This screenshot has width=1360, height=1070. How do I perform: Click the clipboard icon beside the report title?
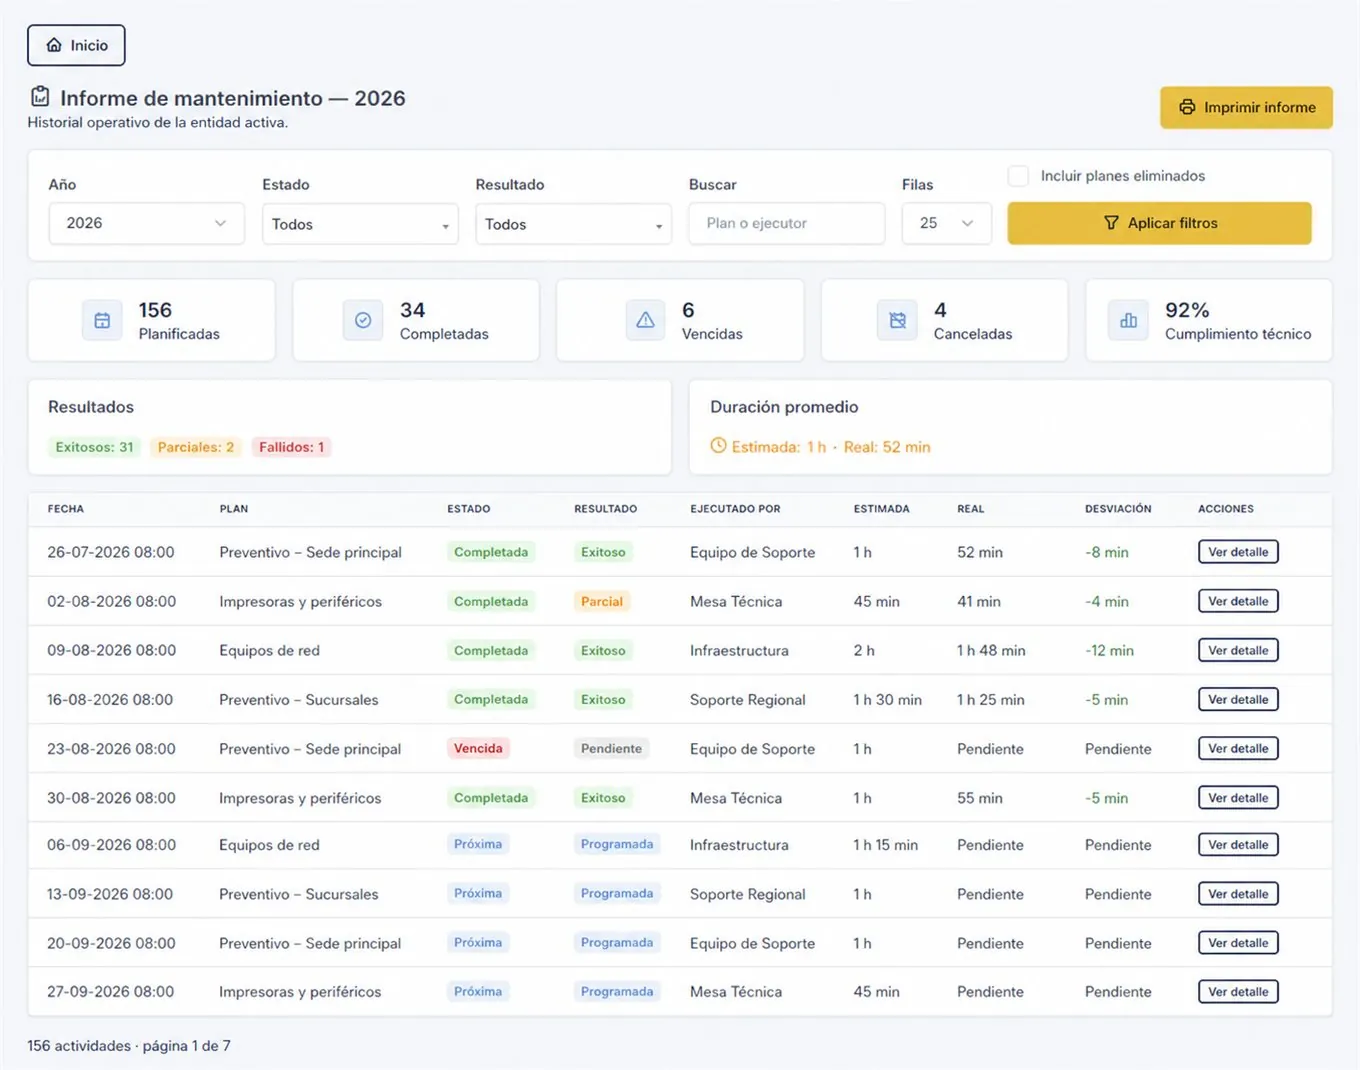pyautogui.click(x=40, y=97)
